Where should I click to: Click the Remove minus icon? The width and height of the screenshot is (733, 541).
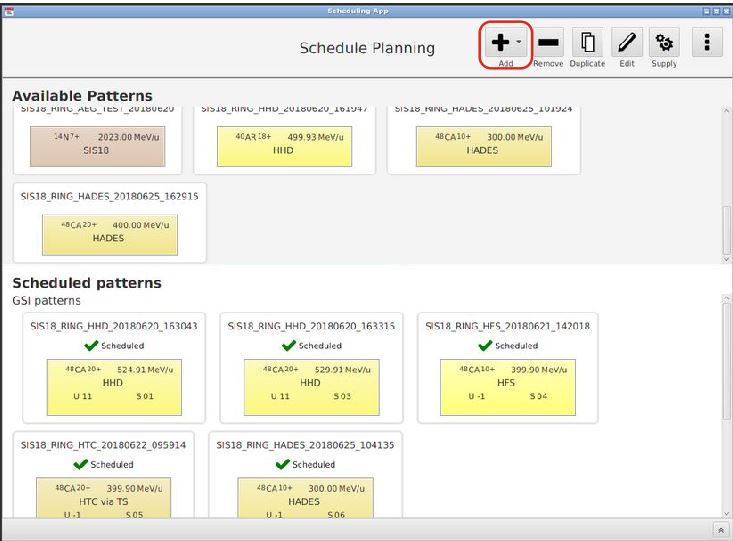click(x=548, y=42)
